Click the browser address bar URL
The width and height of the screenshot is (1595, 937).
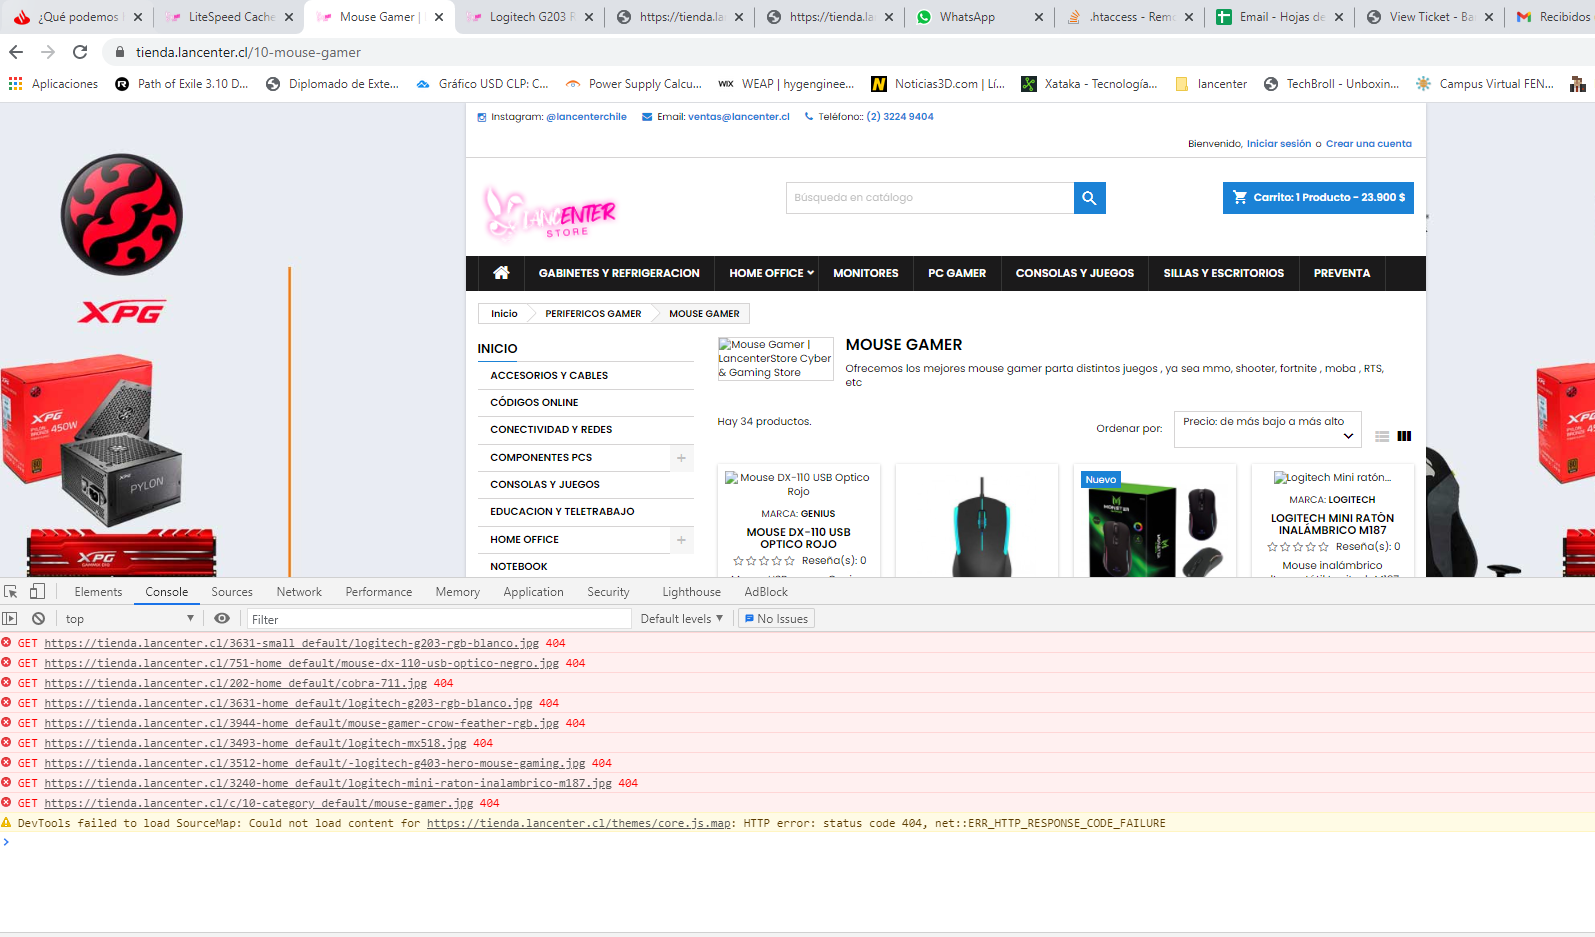point(248,52)
